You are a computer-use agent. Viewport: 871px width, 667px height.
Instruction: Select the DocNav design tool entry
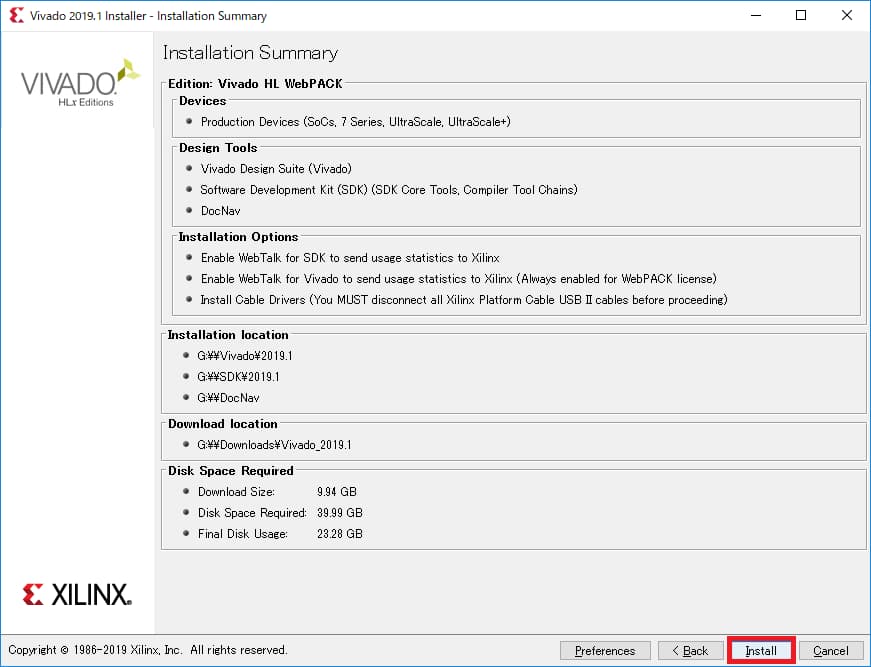[x=221, y=211]
